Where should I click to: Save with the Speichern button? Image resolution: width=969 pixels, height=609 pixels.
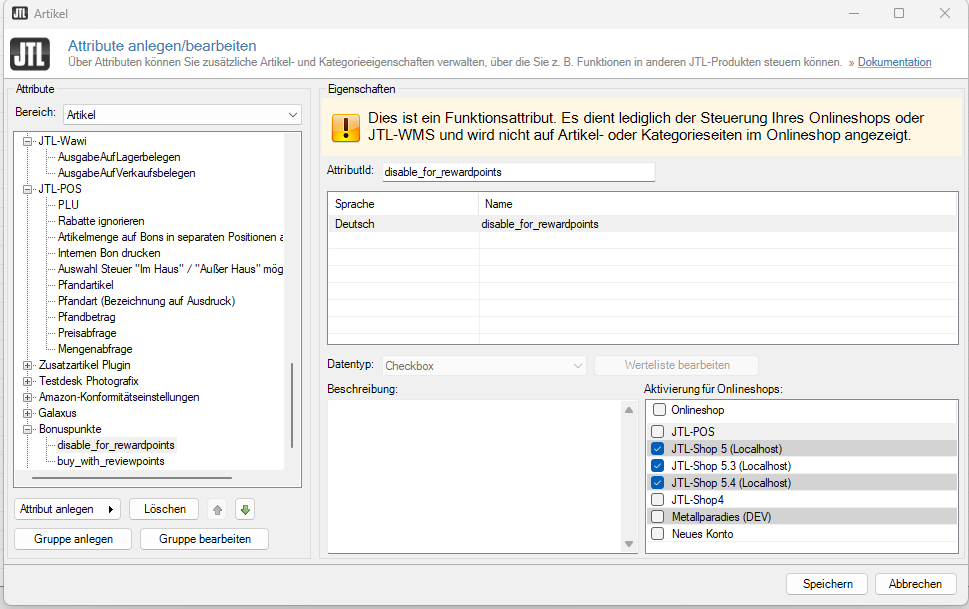pyautogui.click(x=827, y=584)
